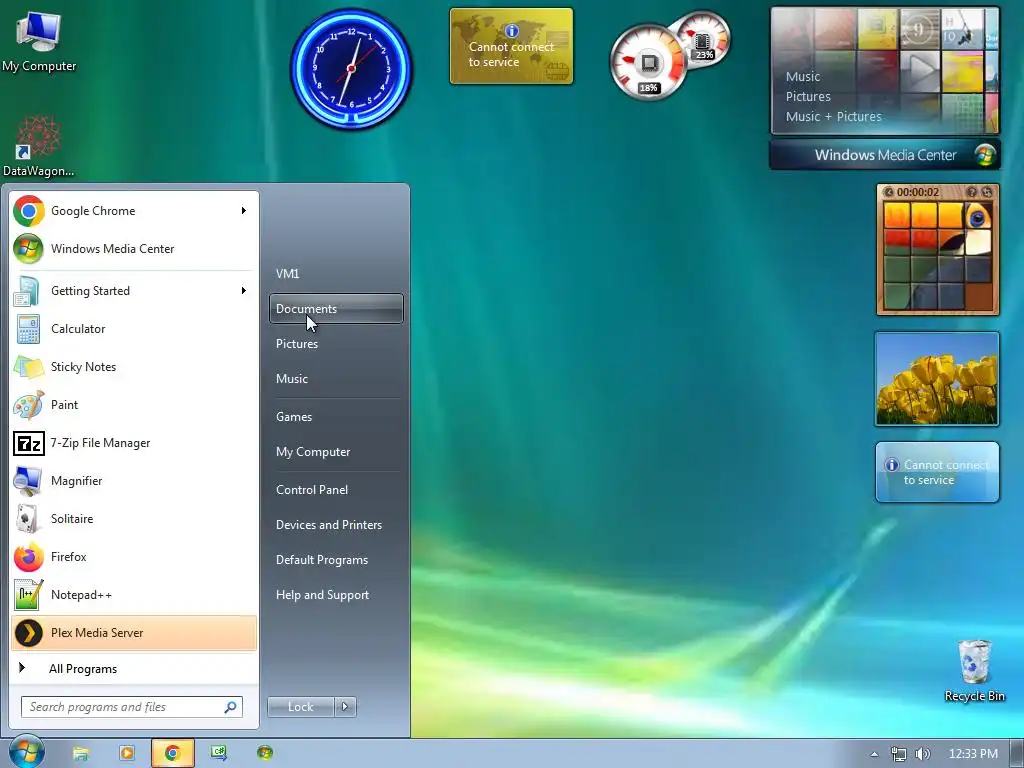Open the monitor app taskbar icon beside Chrome
This screenshot has width=1024, height=768.
(219, 754)
